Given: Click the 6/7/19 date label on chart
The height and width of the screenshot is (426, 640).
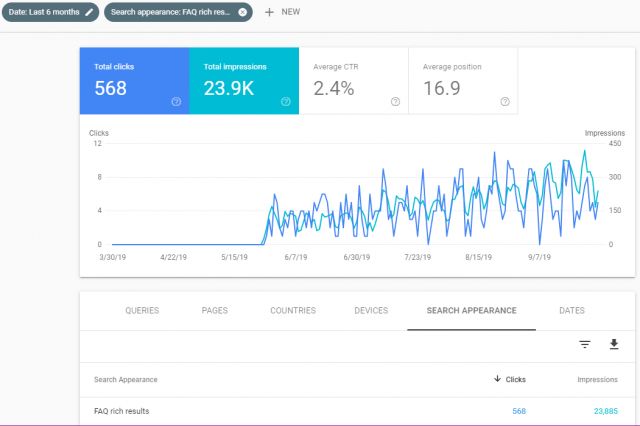Looking at the screenshot, I should [x=296, y=257].
